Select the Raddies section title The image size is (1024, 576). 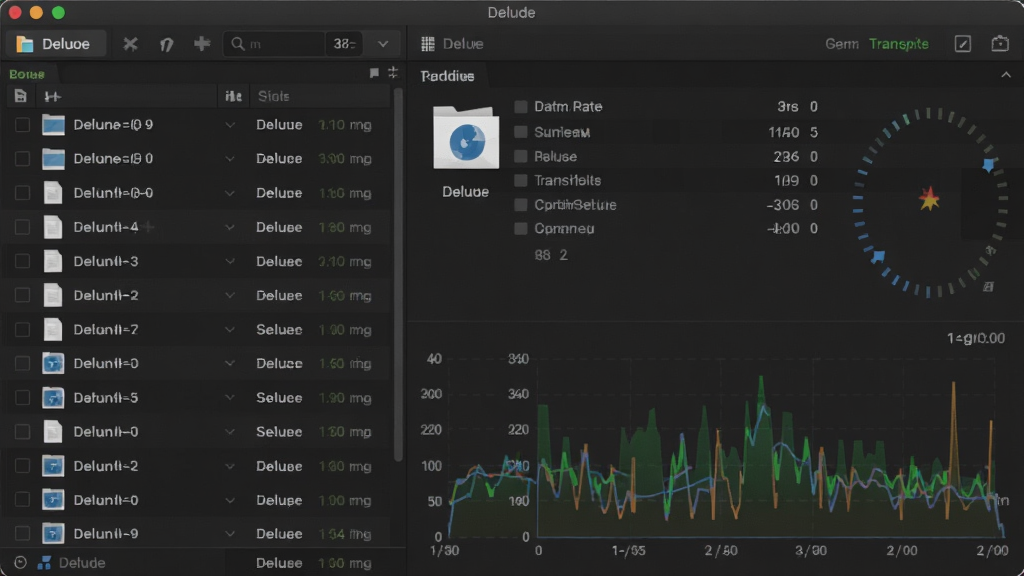coord(447,76)
